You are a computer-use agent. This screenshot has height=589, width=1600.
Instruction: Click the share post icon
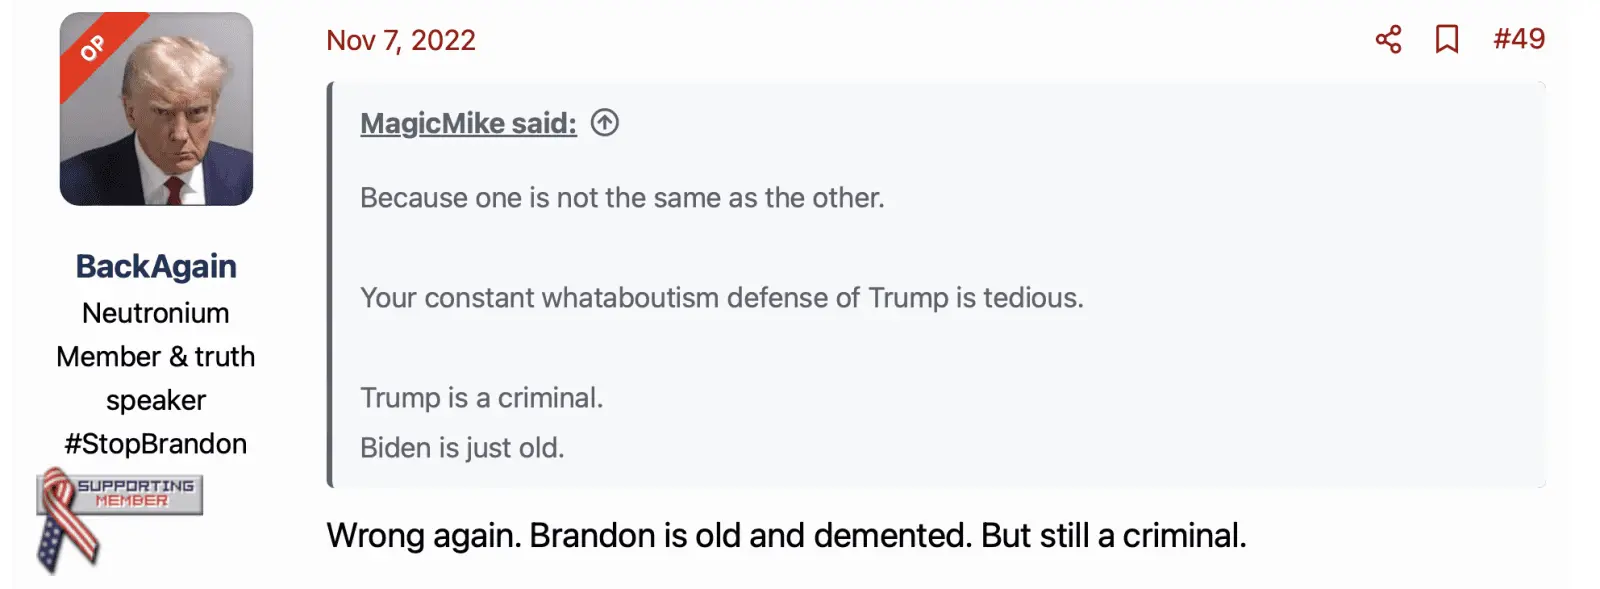point(1388,40)
